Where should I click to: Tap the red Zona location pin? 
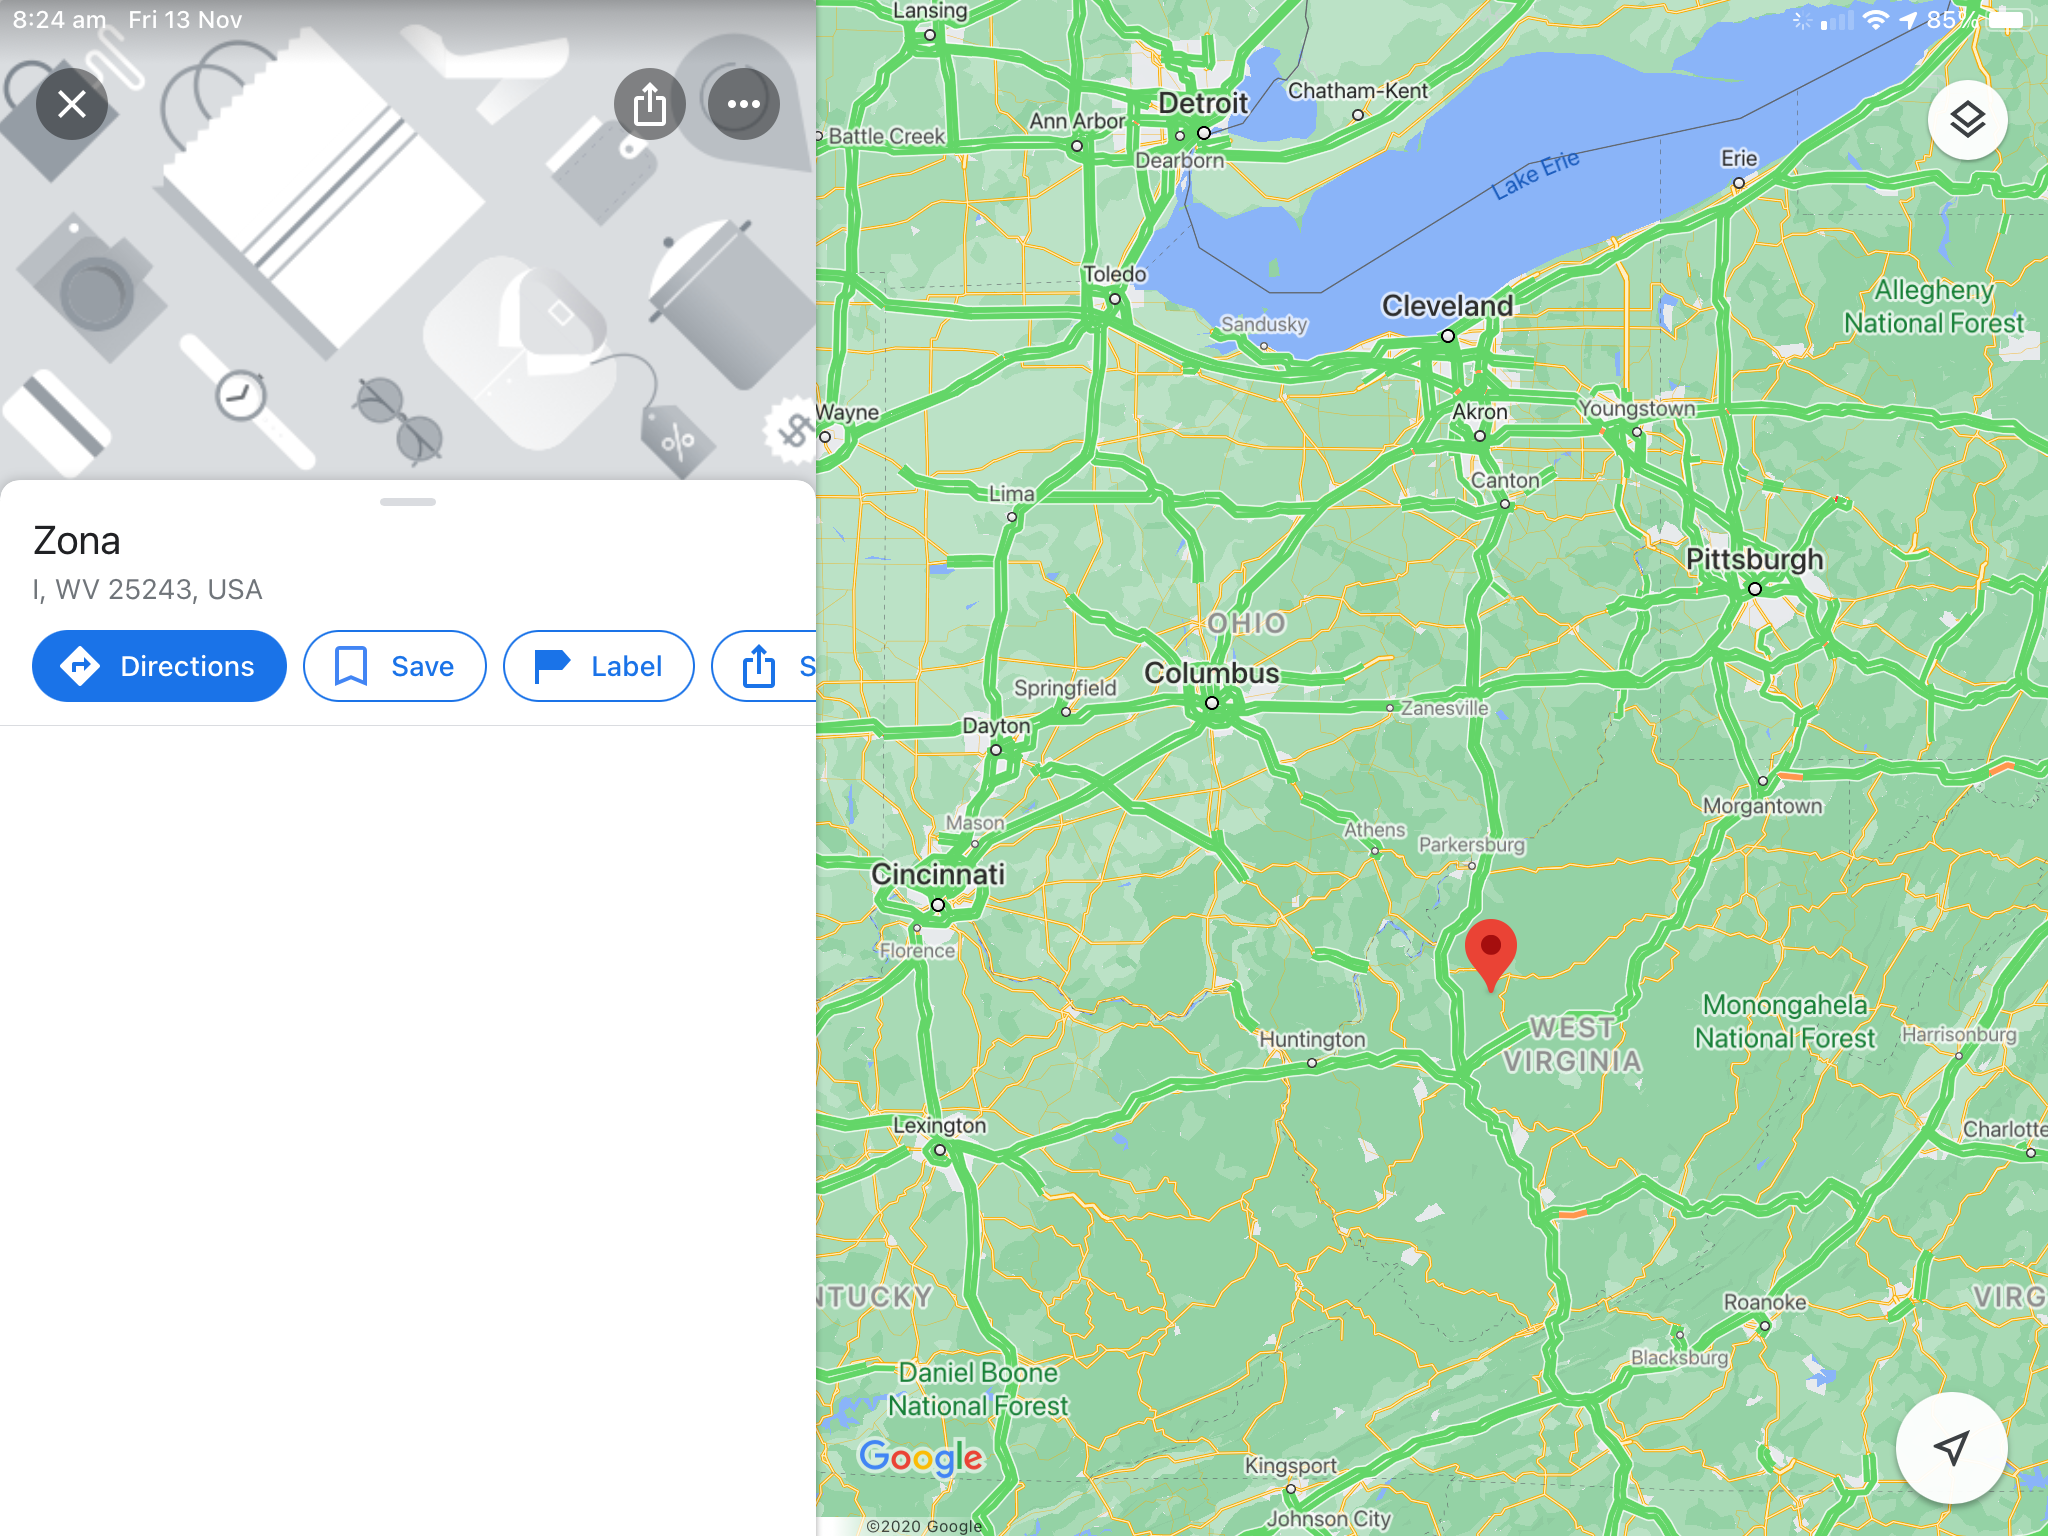click(1490, 954)
